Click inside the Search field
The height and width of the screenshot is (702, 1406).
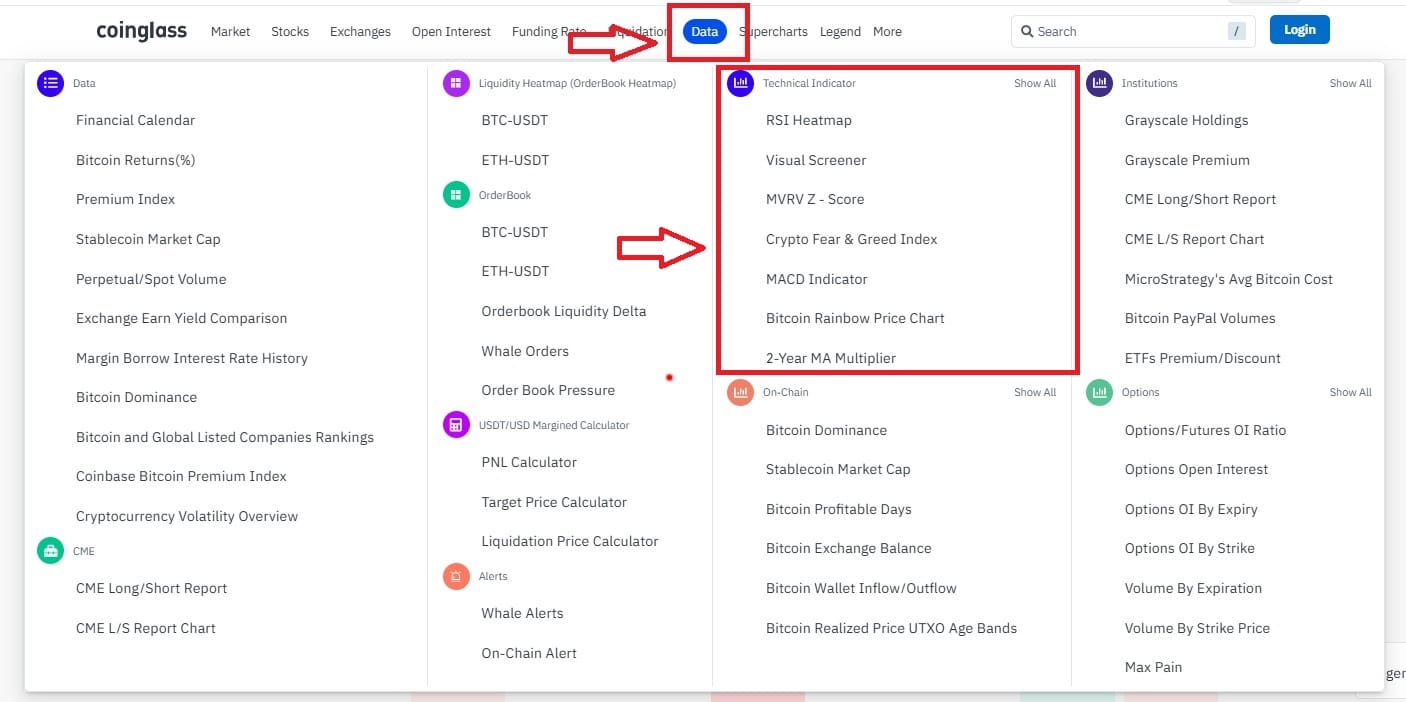[x=1132, y=31]
